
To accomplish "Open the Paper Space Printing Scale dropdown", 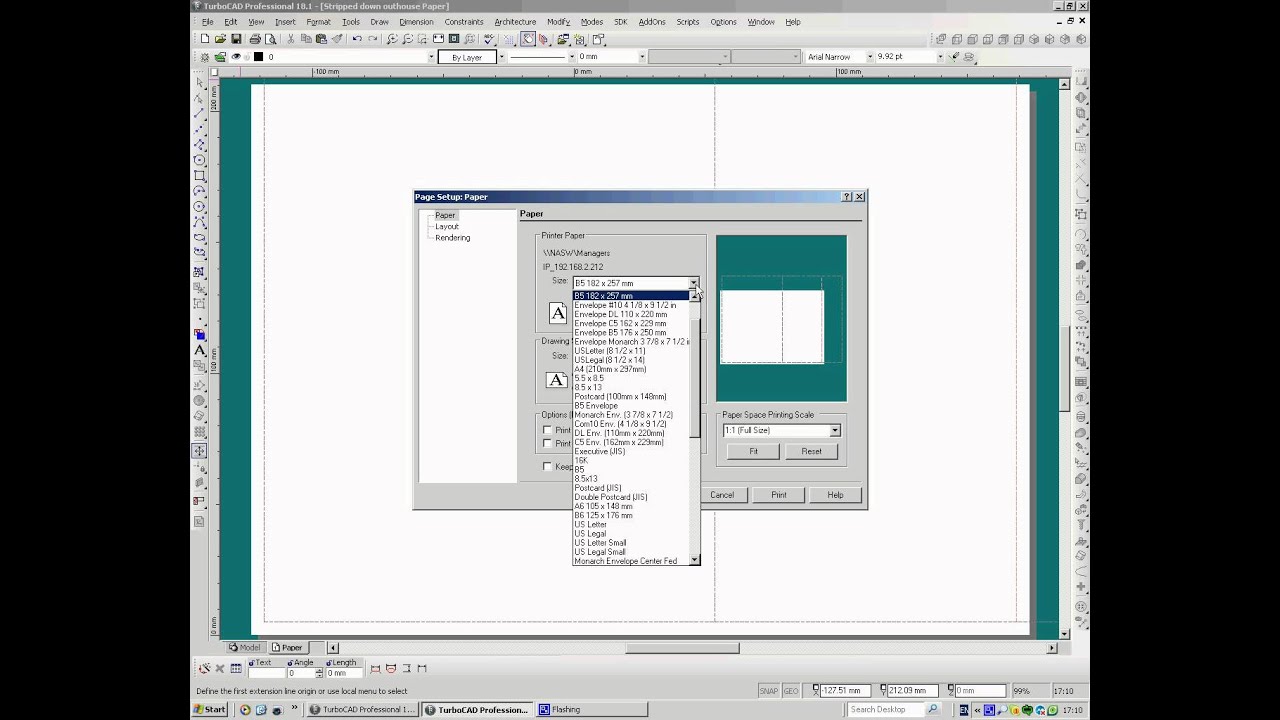I will (x=835, y=430).
